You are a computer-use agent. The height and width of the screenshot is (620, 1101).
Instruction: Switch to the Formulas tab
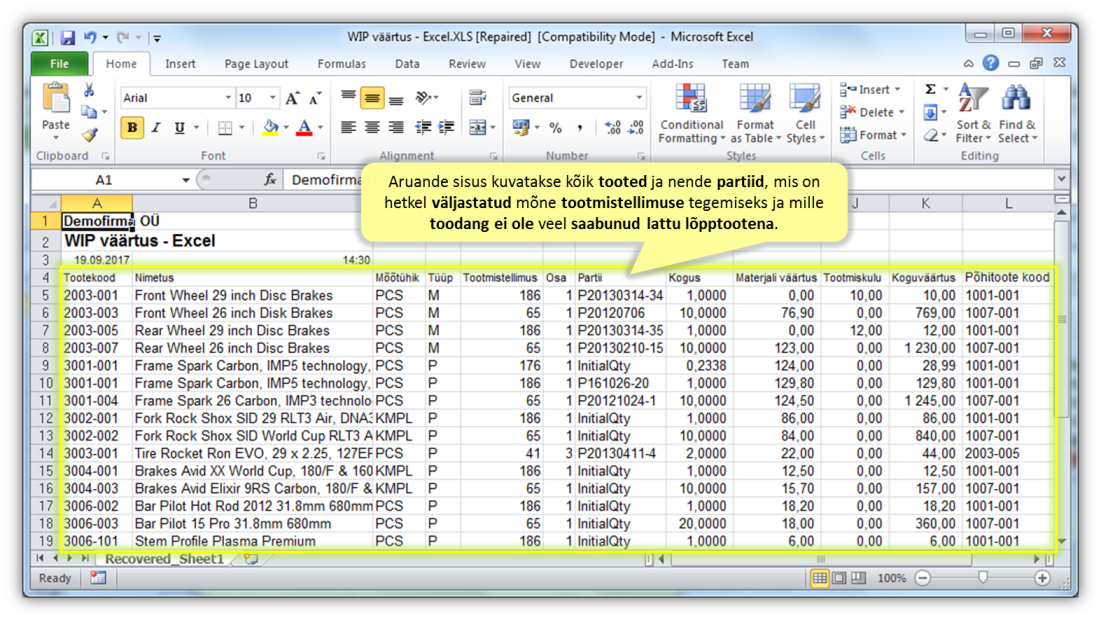pos(341,64)
